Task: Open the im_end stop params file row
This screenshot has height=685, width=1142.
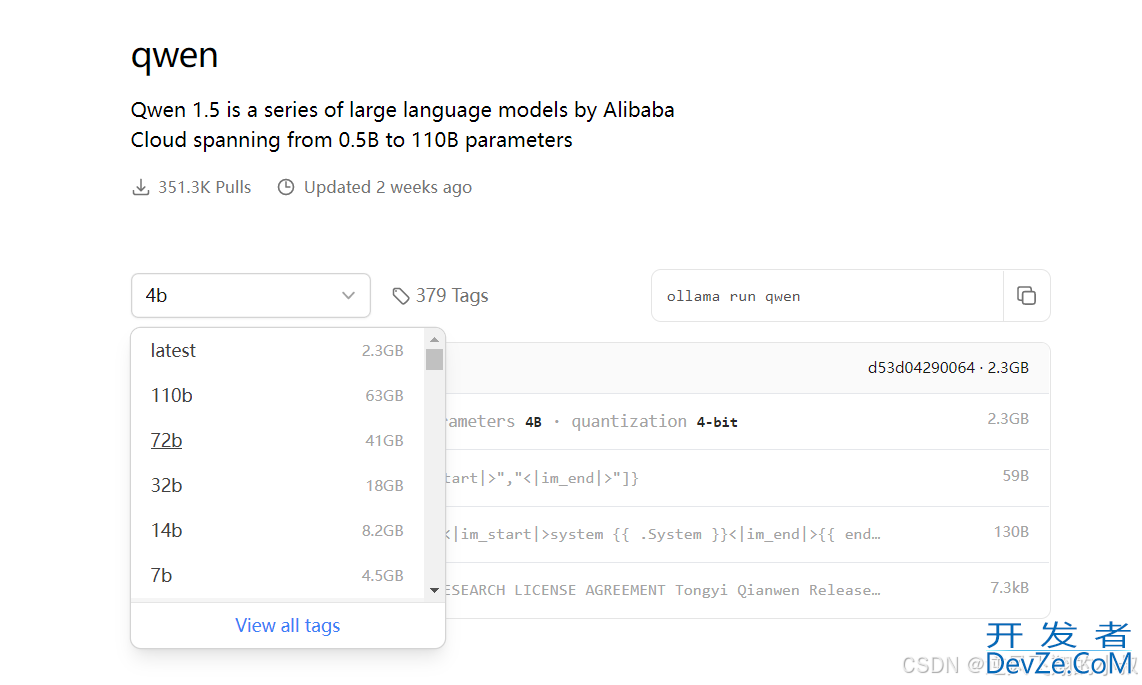Action: pos(747,478)
